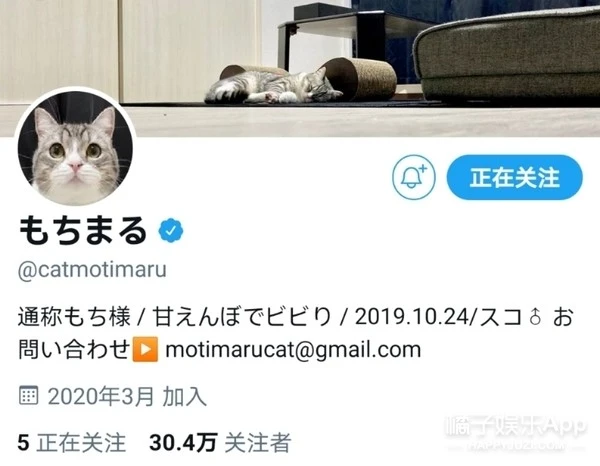Viewport: 600px width, 466px height.
Task: Click the 橘子娱乐App watermark
Action: pos(515,428)
